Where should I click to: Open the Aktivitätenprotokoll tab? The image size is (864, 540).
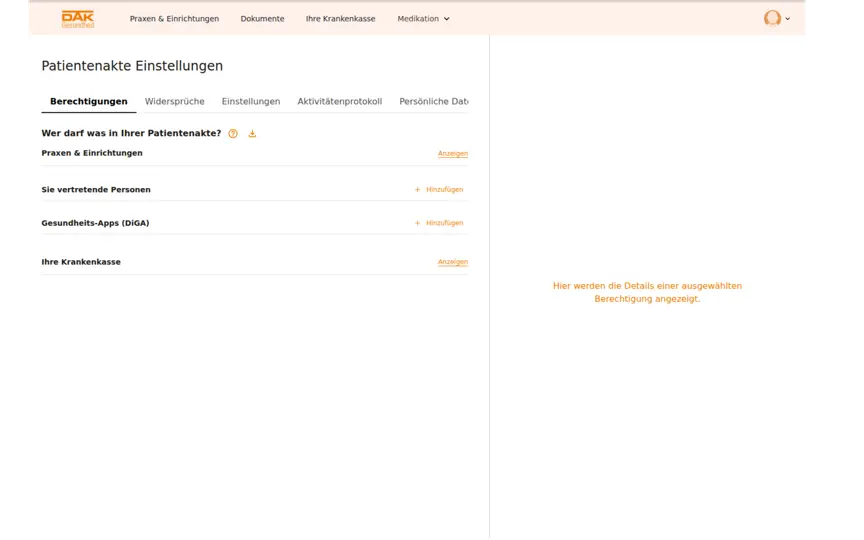pos(339,101)
